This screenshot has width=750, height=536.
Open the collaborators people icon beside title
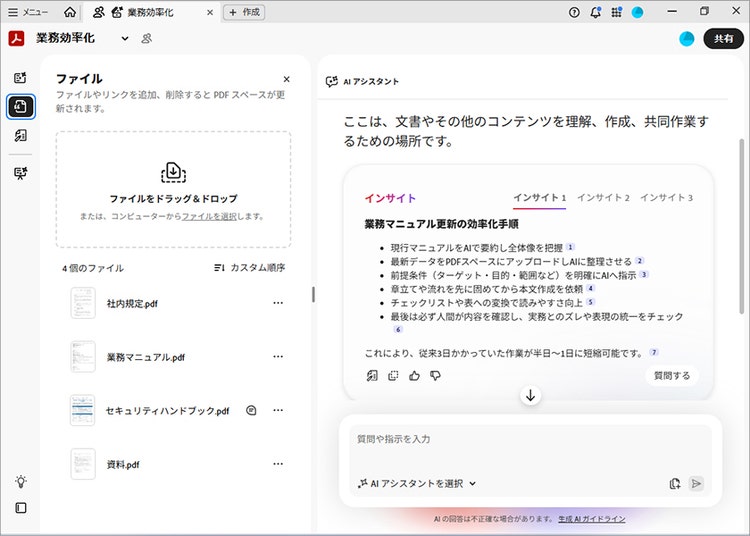(146, 38)
